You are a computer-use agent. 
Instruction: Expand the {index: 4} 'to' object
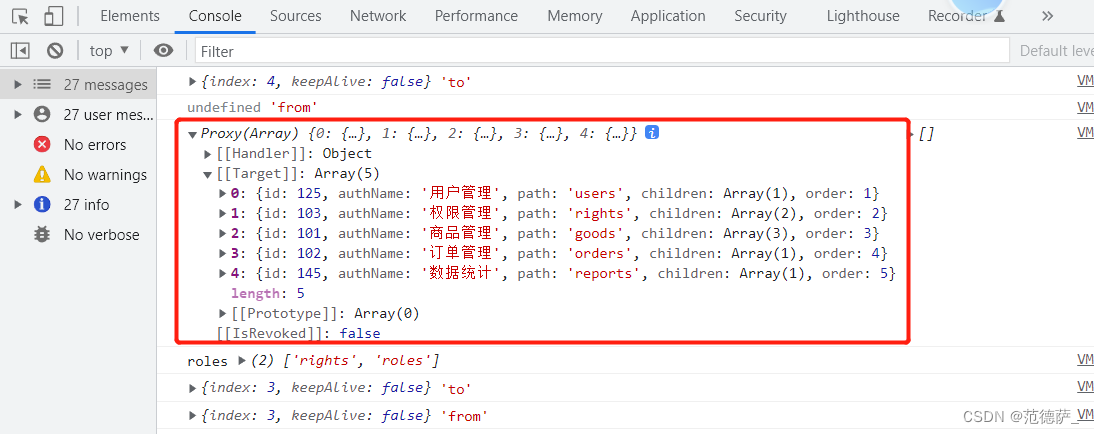coord(193,82)
